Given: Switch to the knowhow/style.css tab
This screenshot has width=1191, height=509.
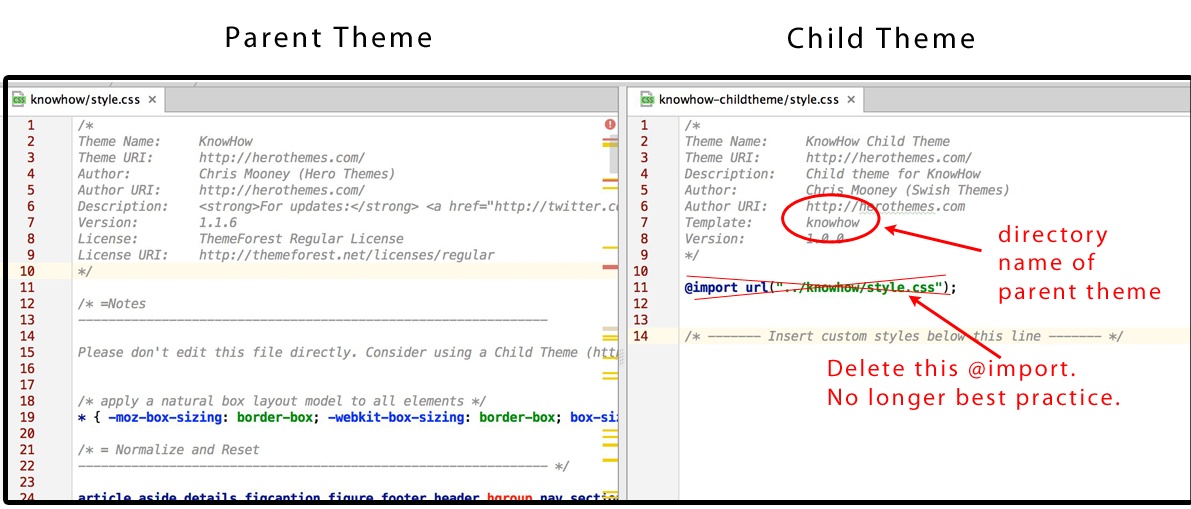Looking at the screenshot, I should [84, 100].
